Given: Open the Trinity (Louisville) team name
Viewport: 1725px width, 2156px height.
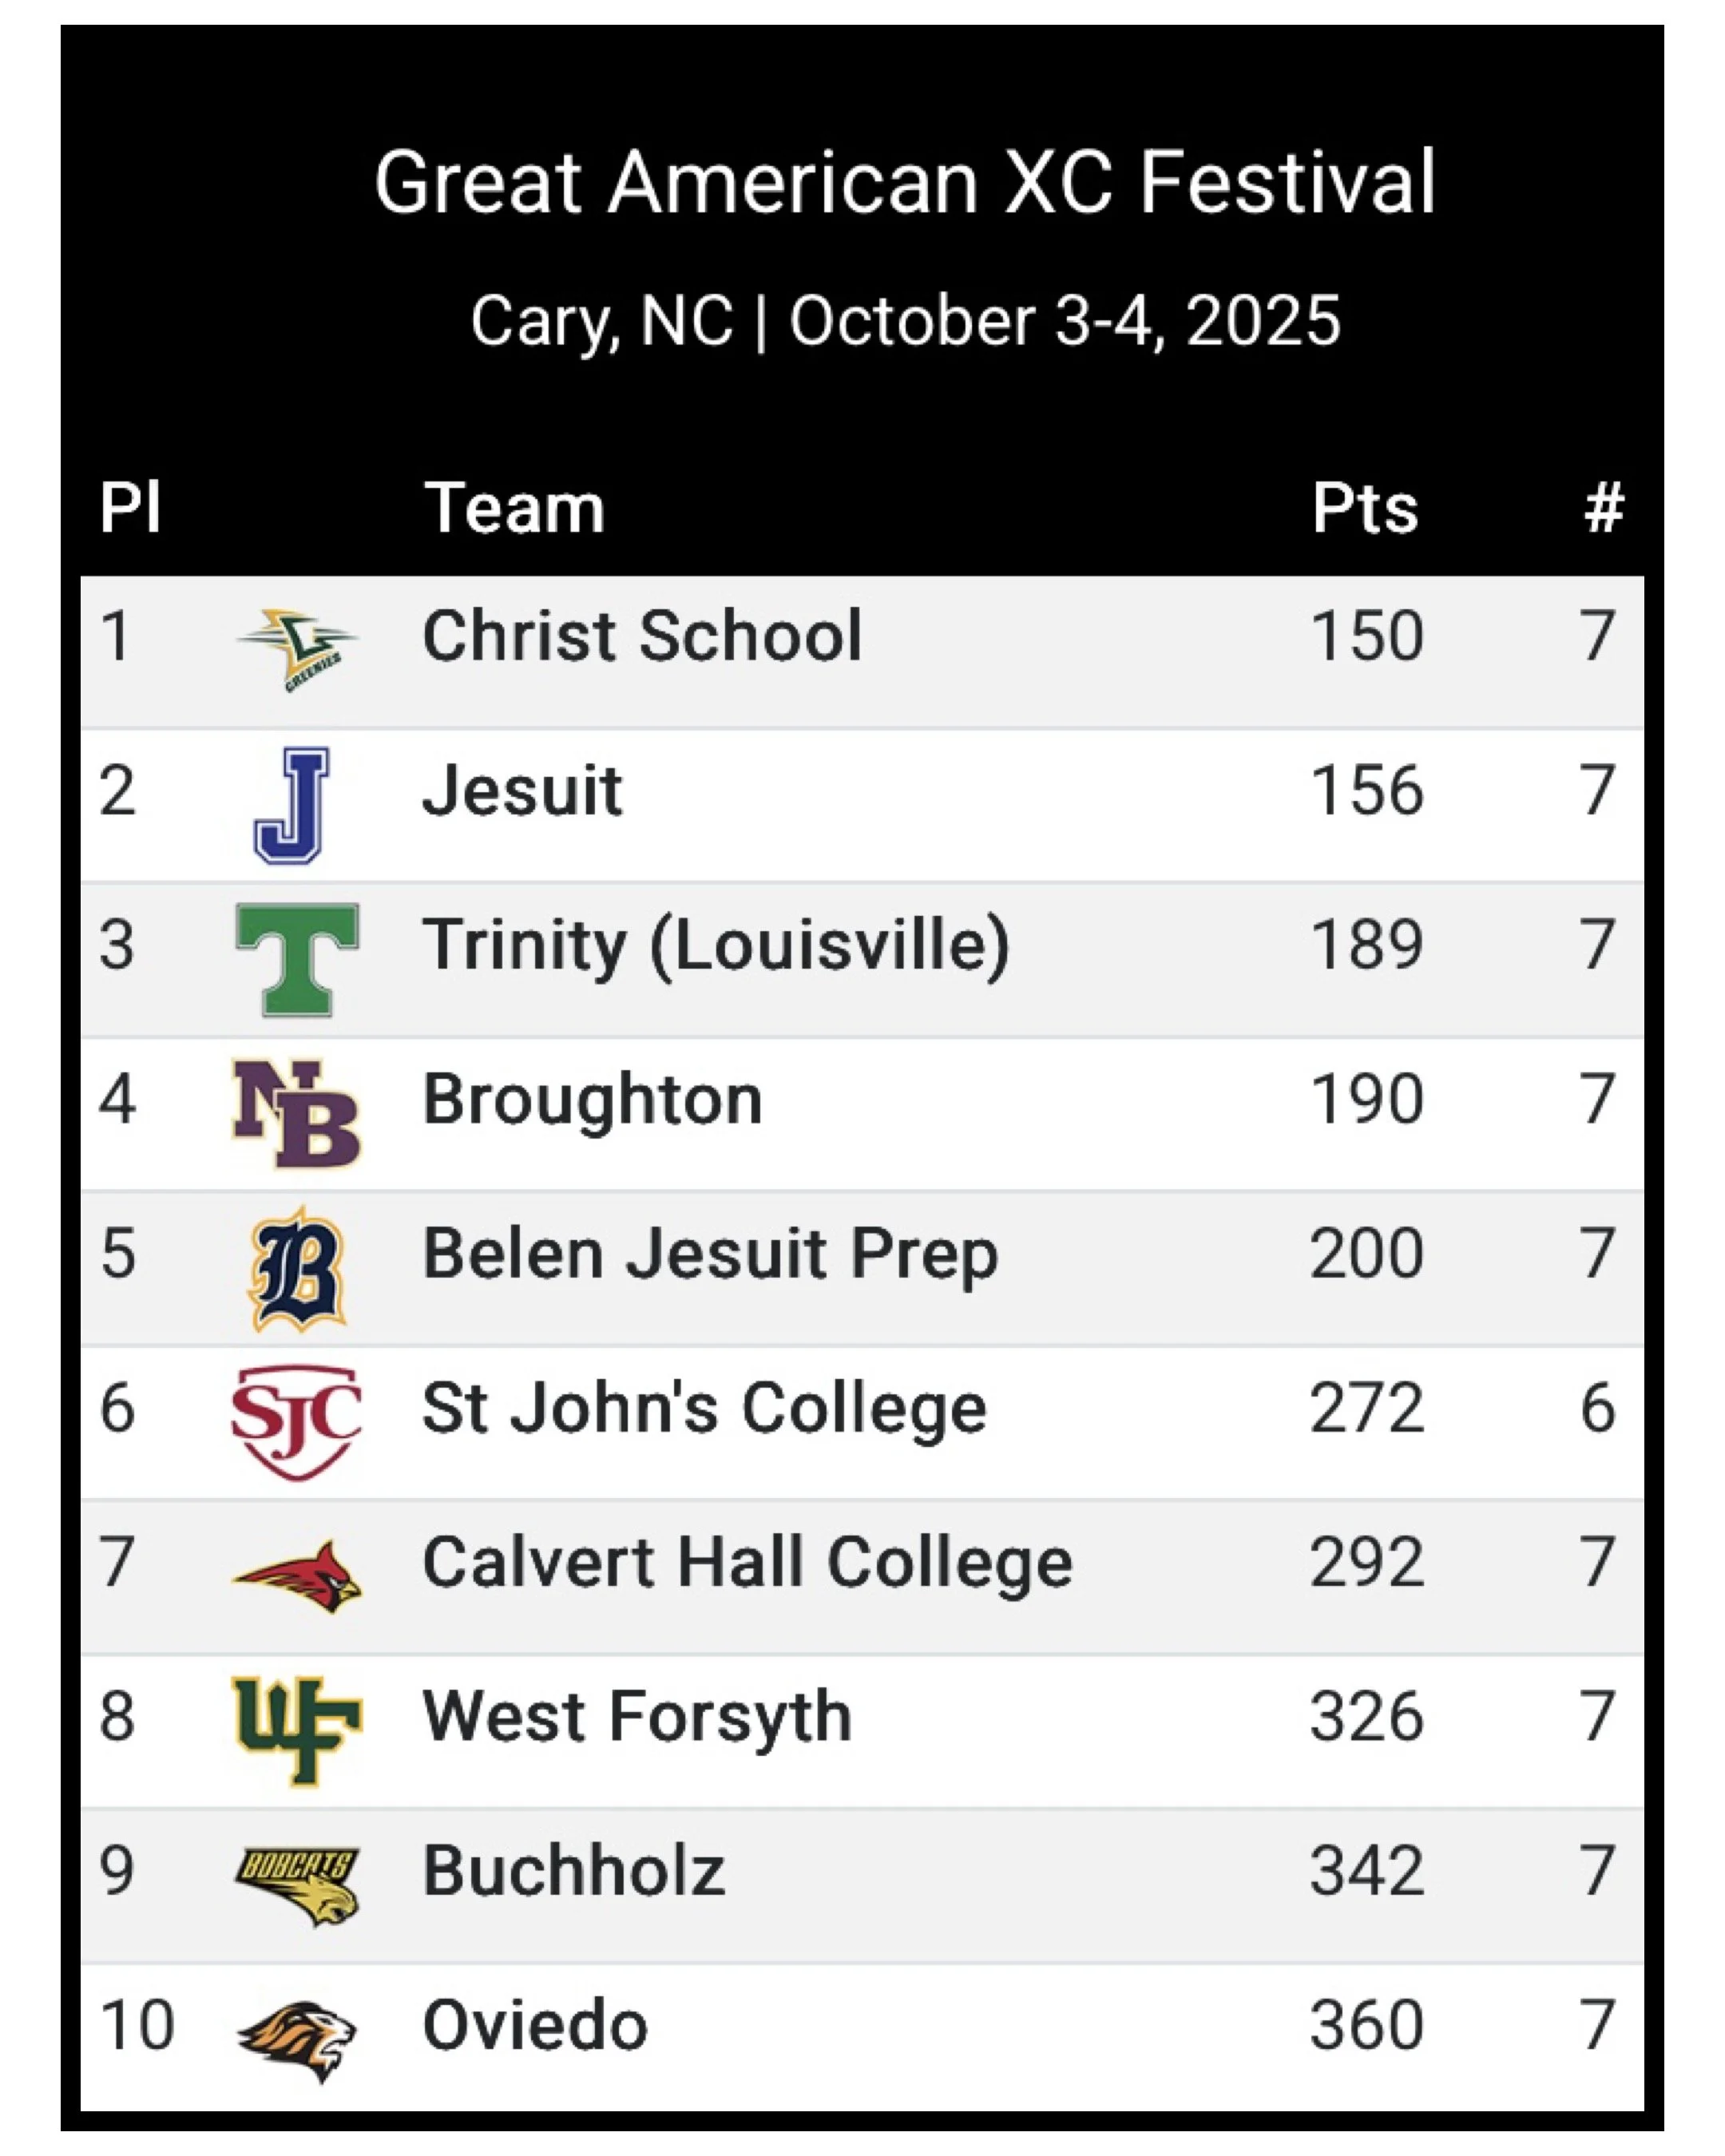Looking at the screenshot, I should (x=716, y=945).
